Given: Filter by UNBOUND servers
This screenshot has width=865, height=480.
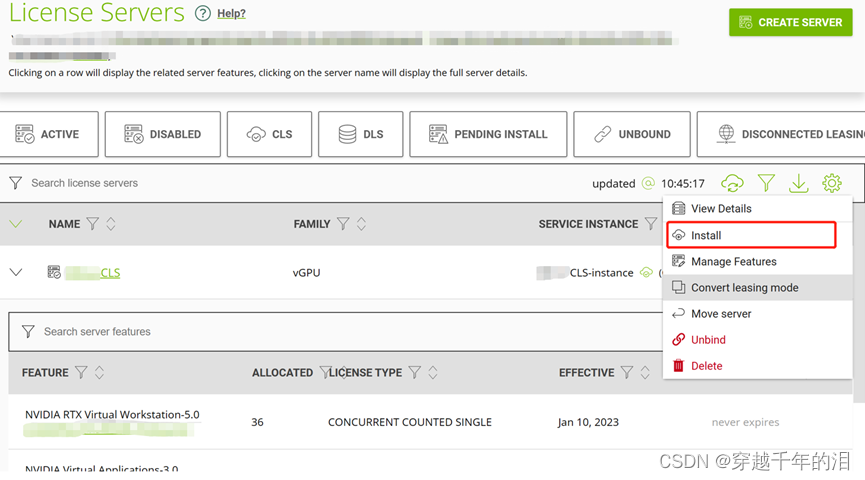Looking at the screenshot, I should click(632, 134).
